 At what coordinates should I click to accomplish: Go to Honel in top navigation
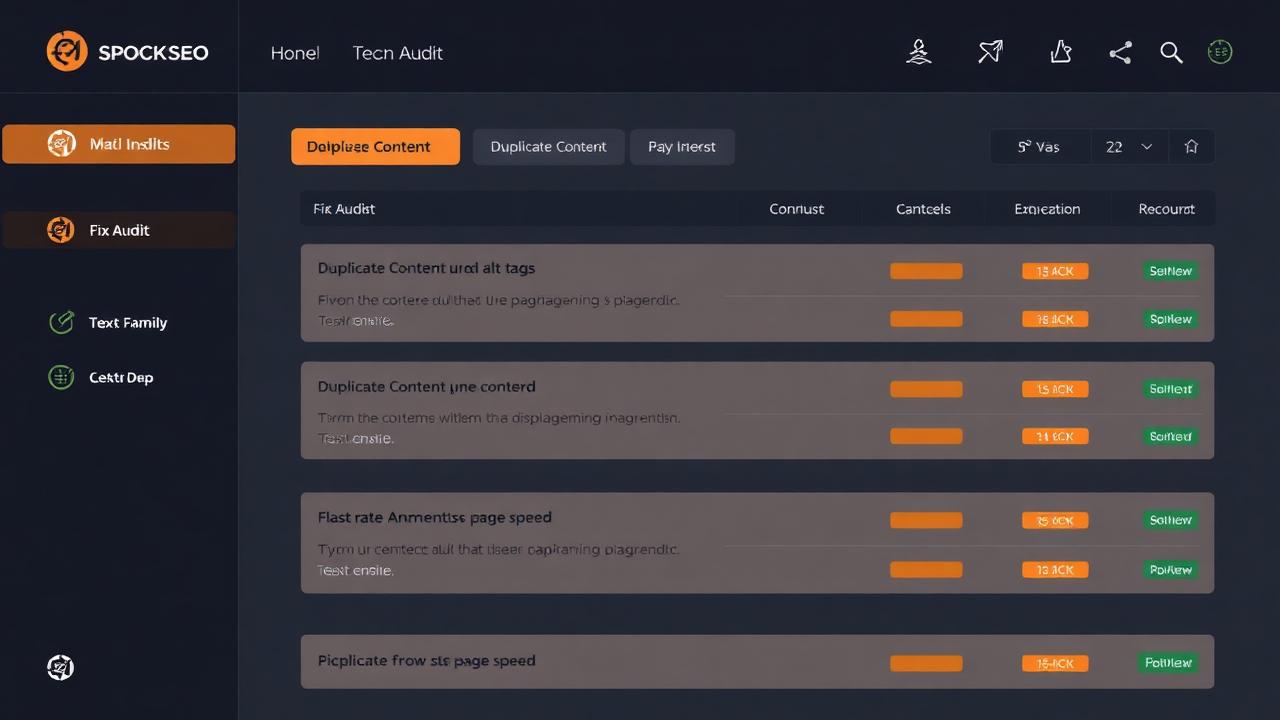pos(295,53)
